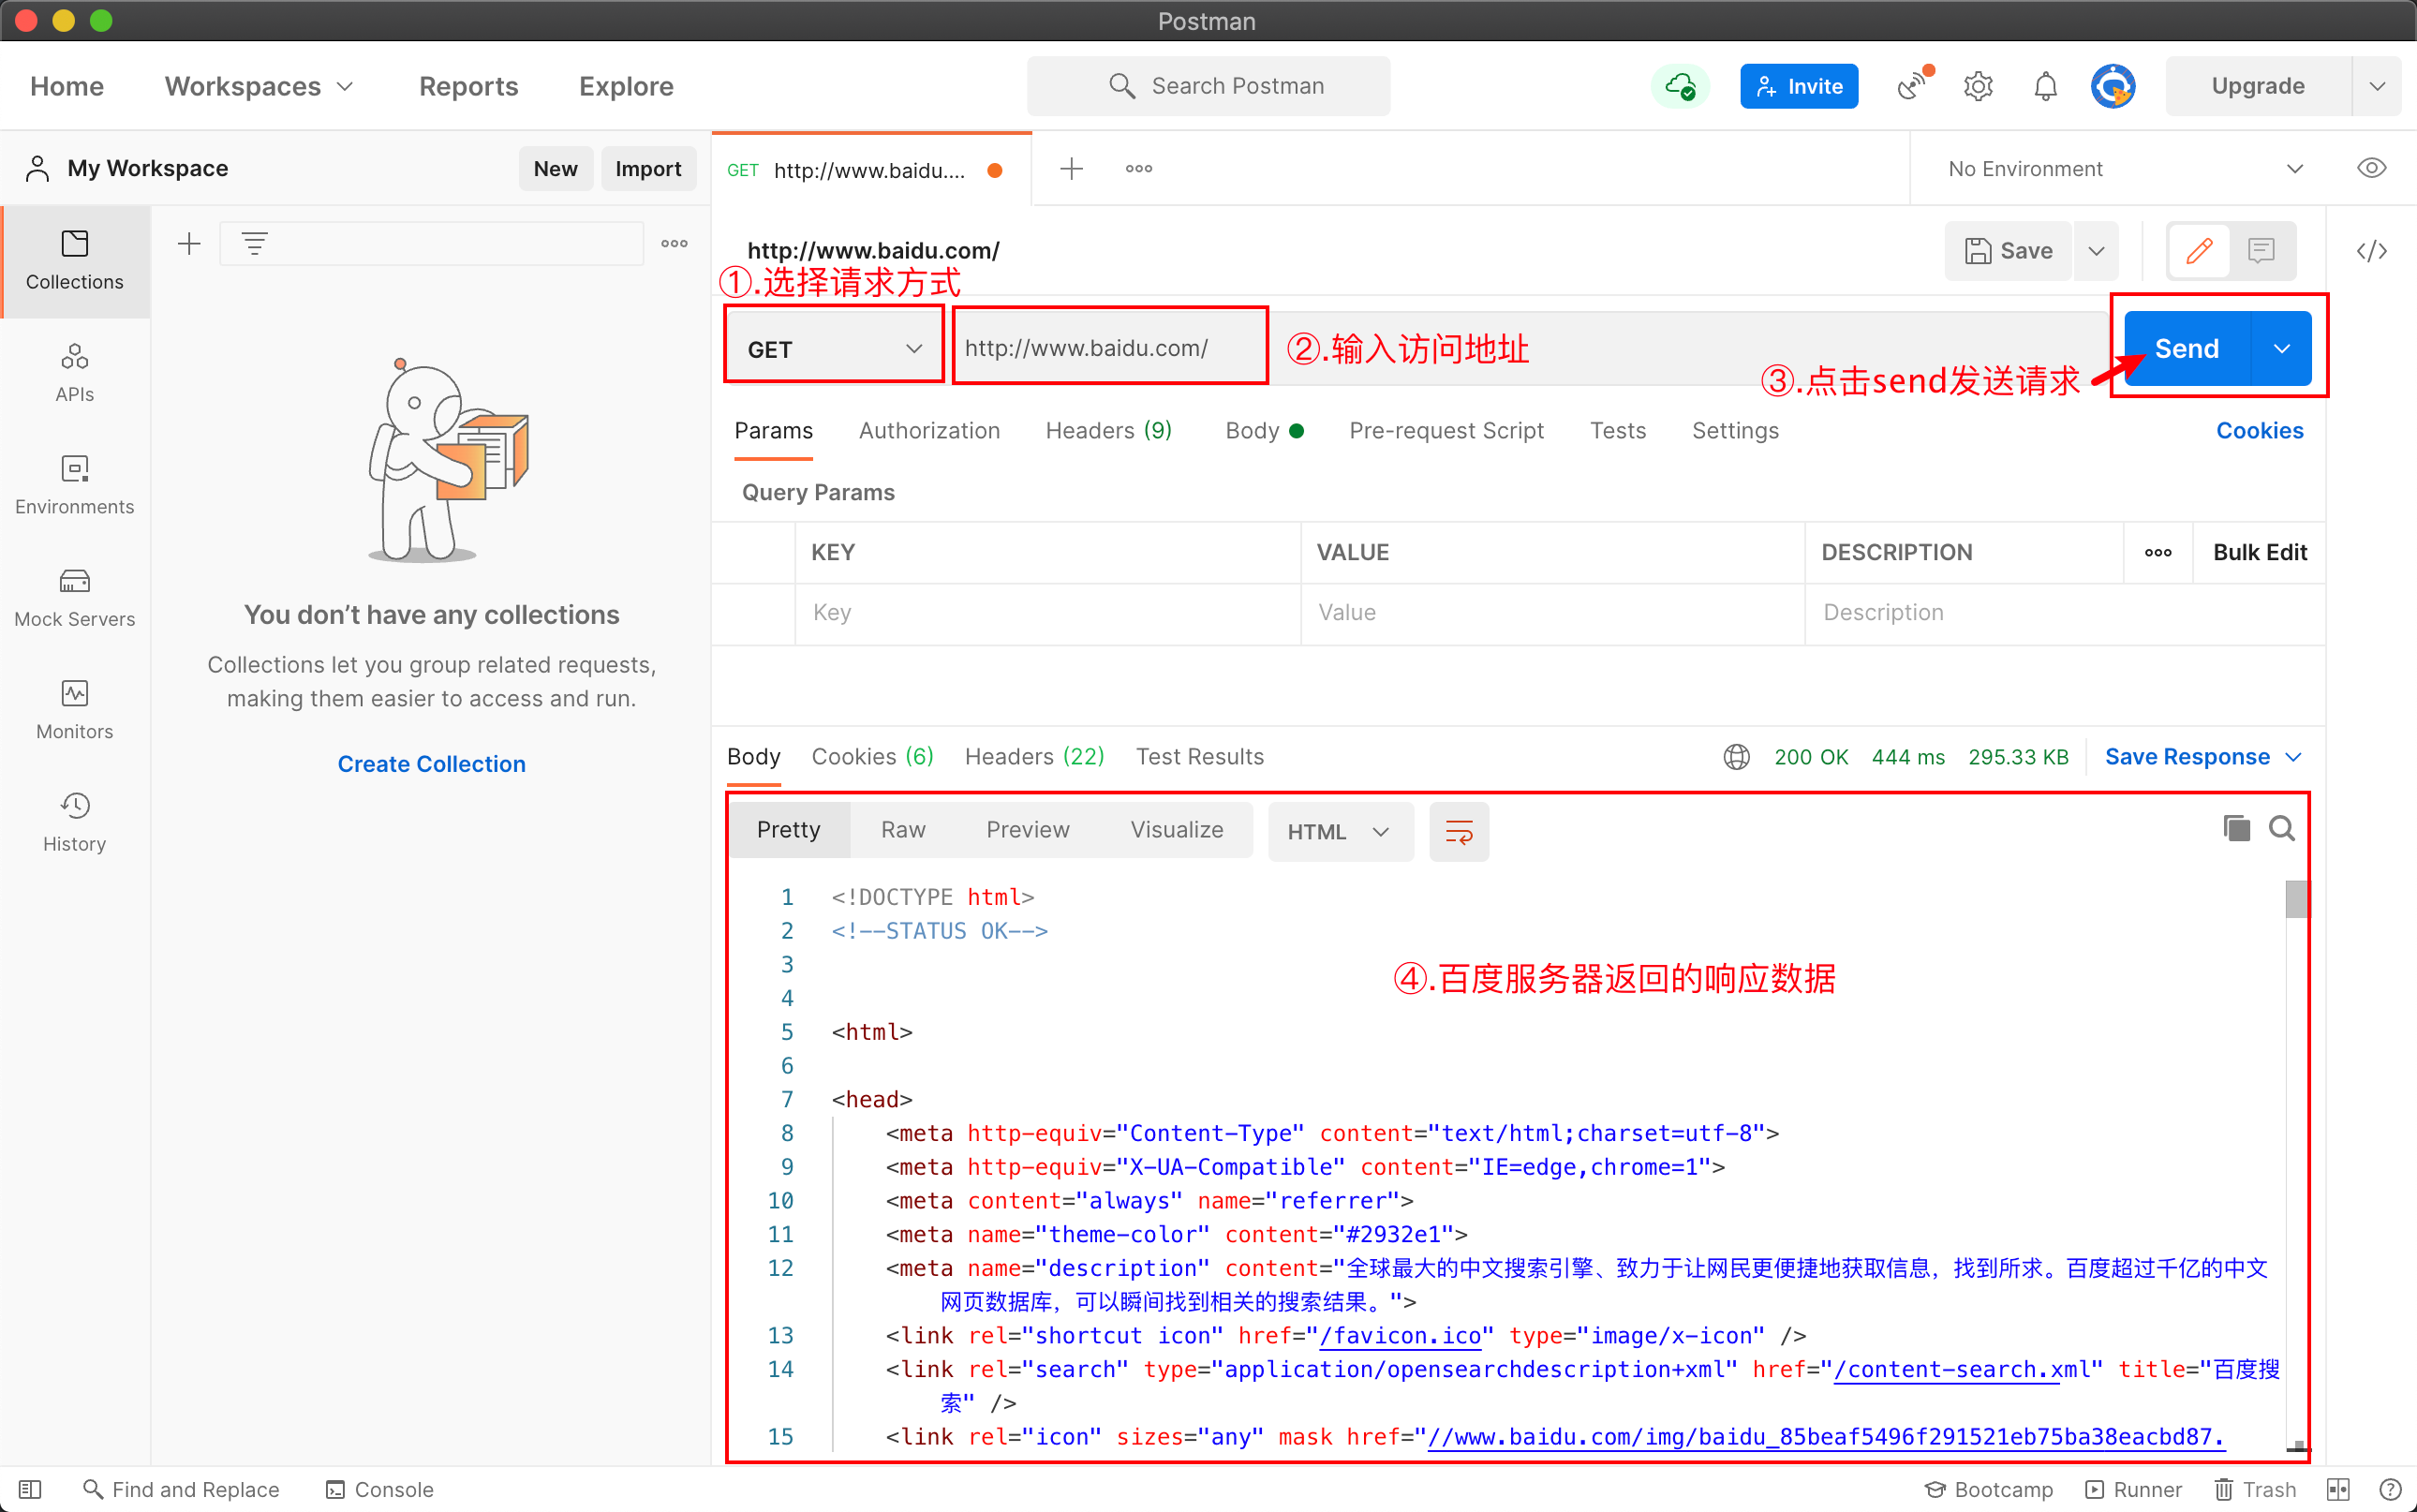Viewport: 2417px width, 1512px height.
Task: Open the notifications bell
Action: point(2046,86)
